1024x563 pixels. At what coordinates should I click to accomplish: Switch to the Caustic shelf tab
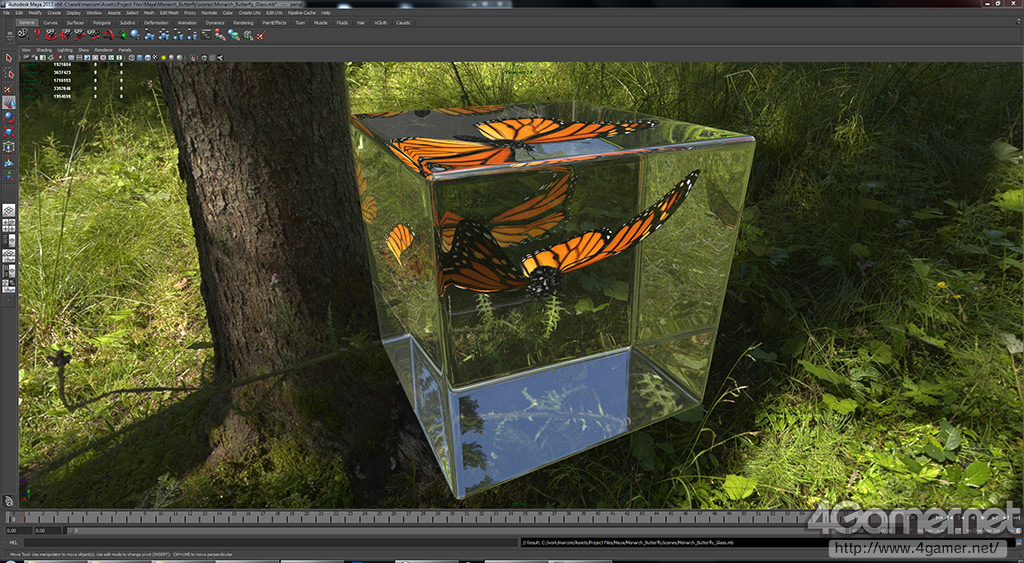(404, 23)
